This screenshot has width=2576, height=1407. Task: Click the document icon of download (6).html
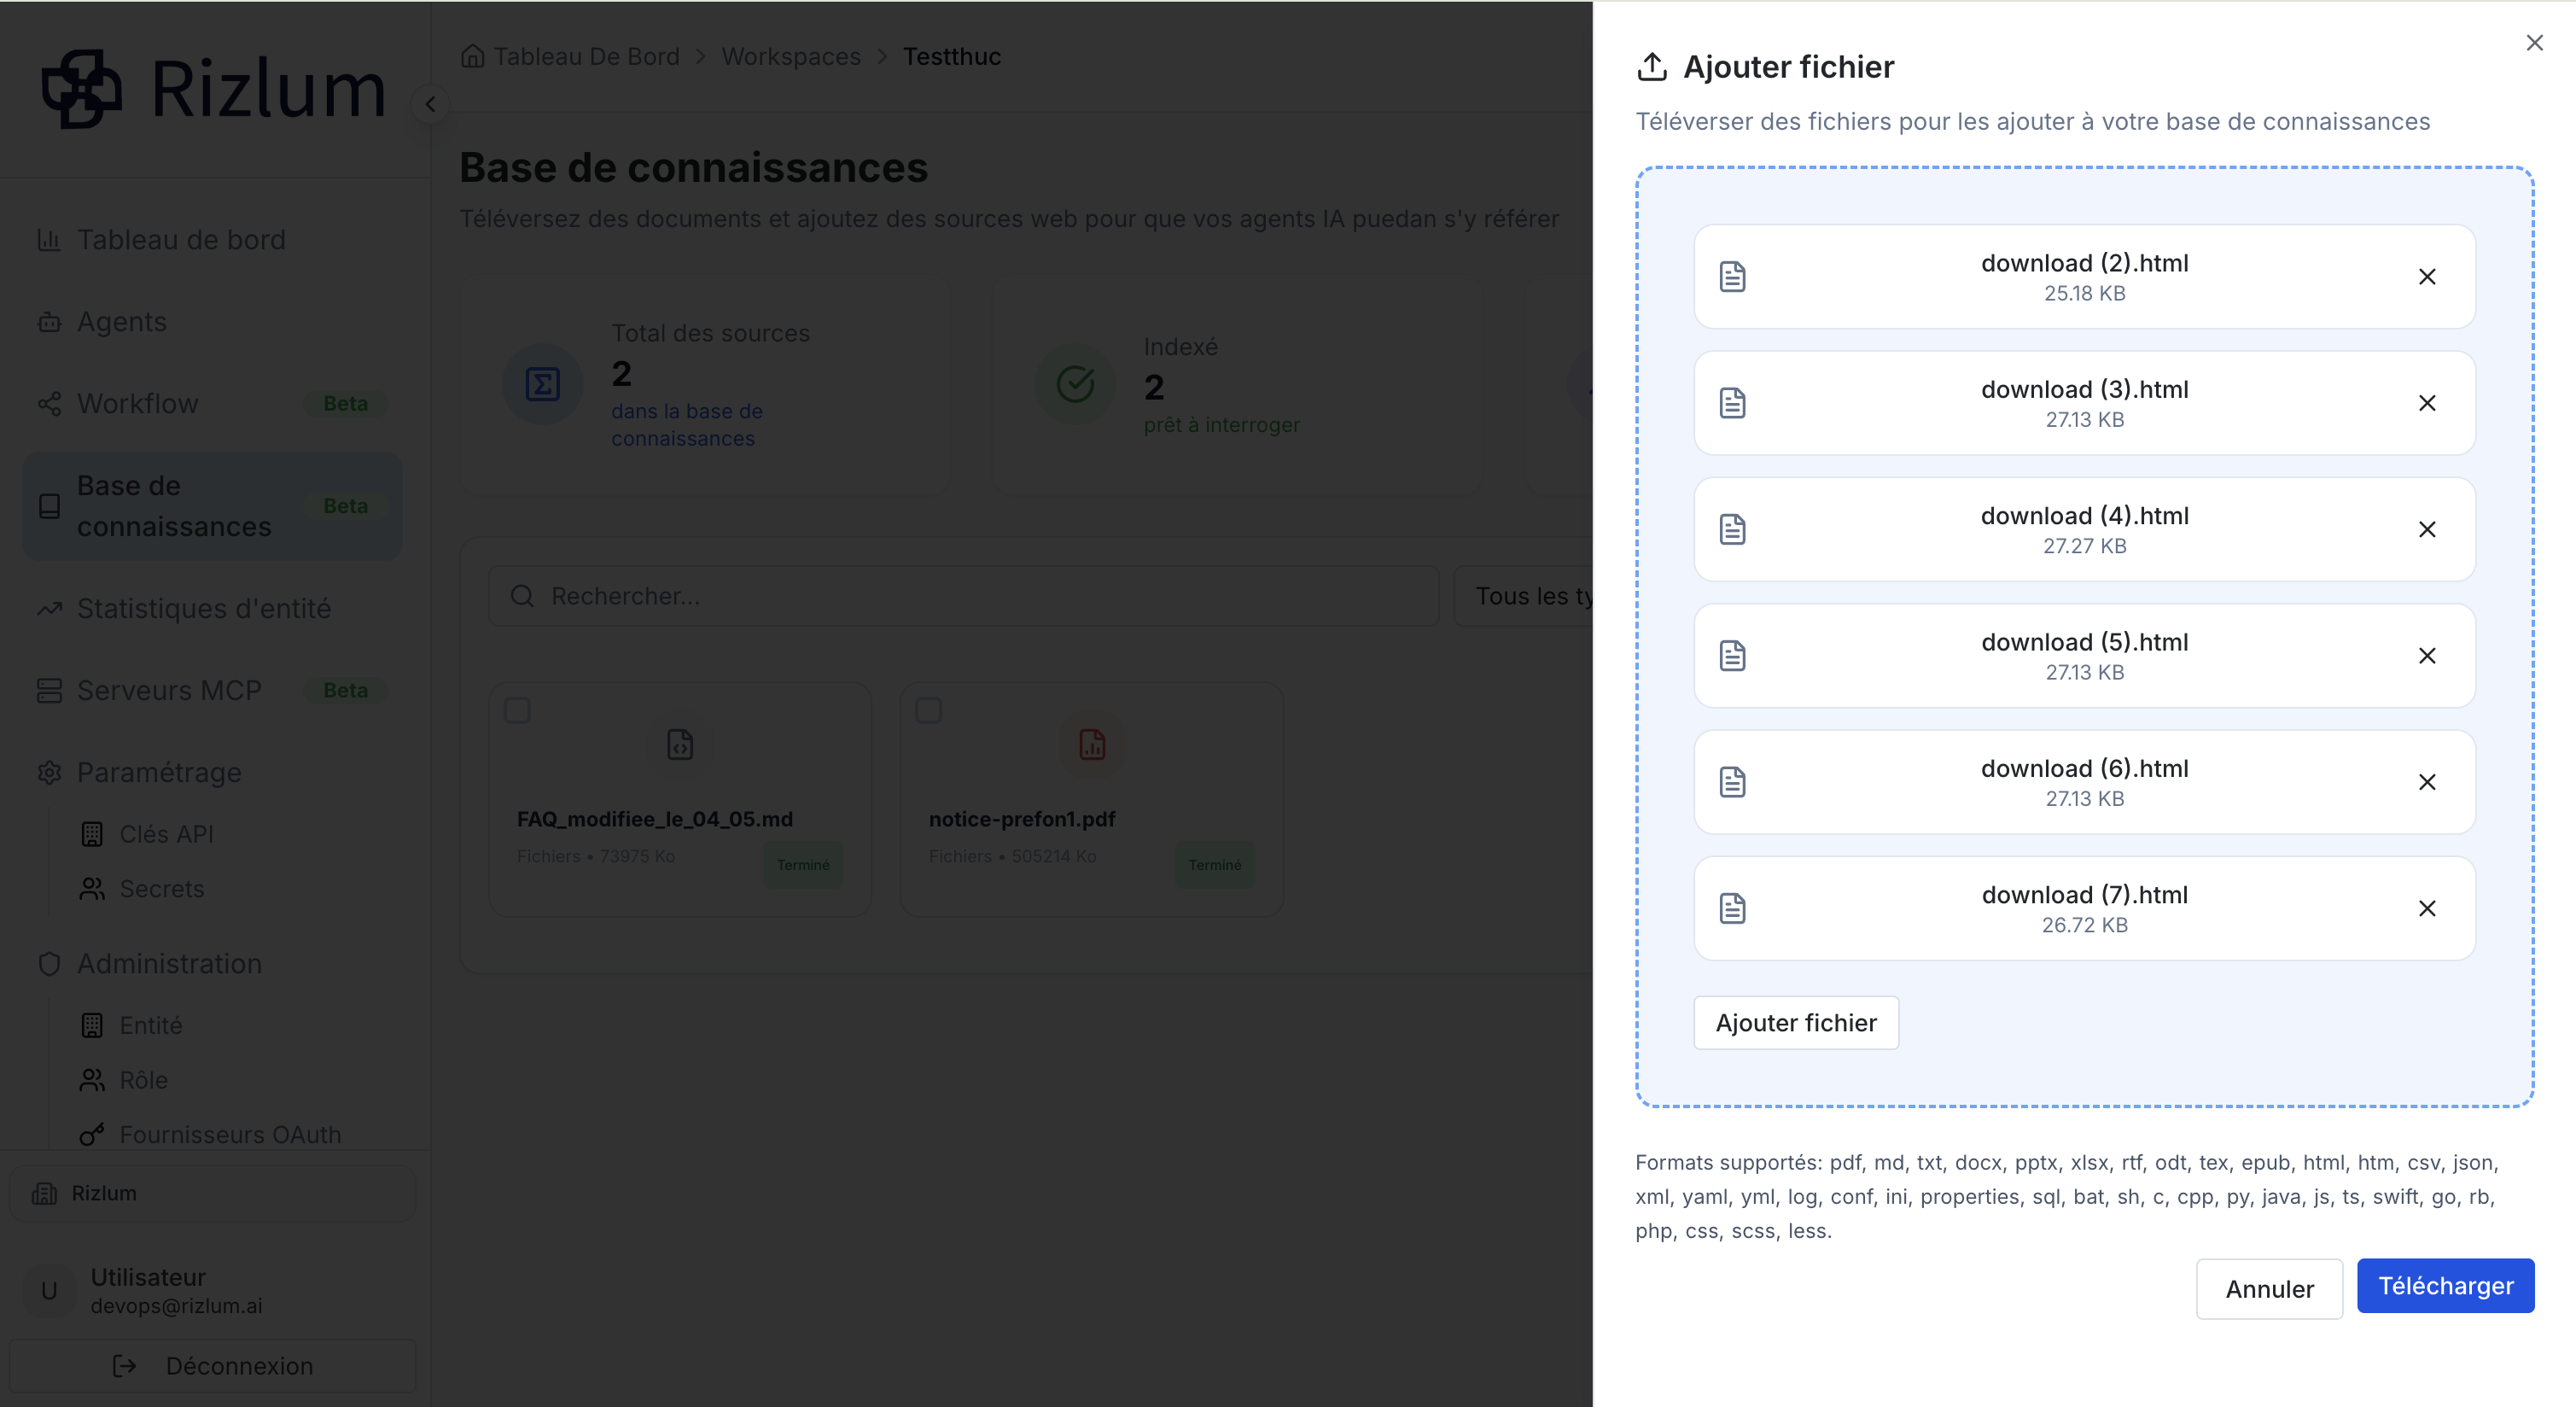coord(1733,782)
